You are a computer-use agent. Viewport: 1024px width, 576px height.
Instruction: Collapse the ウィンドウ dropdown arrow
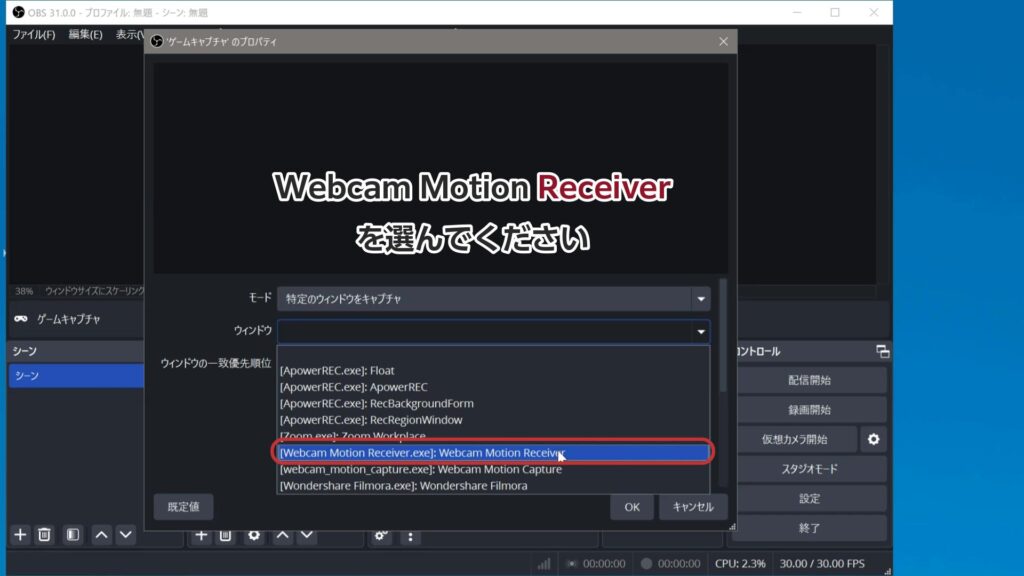click(x=700, y=331)
